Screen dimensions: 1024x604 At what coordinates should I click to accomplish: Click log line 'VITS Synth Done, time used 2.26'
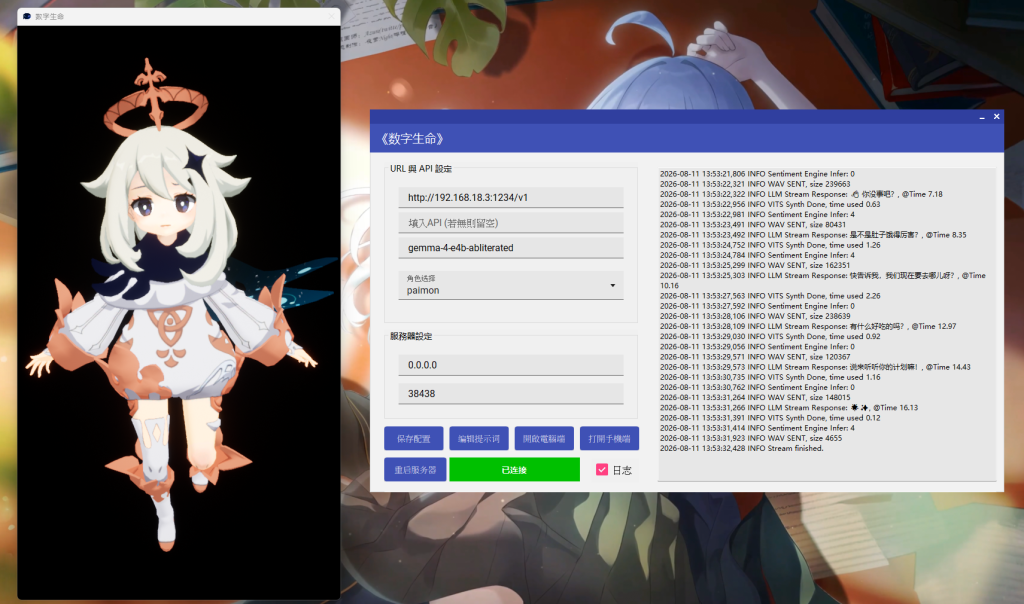coord(770,296)
